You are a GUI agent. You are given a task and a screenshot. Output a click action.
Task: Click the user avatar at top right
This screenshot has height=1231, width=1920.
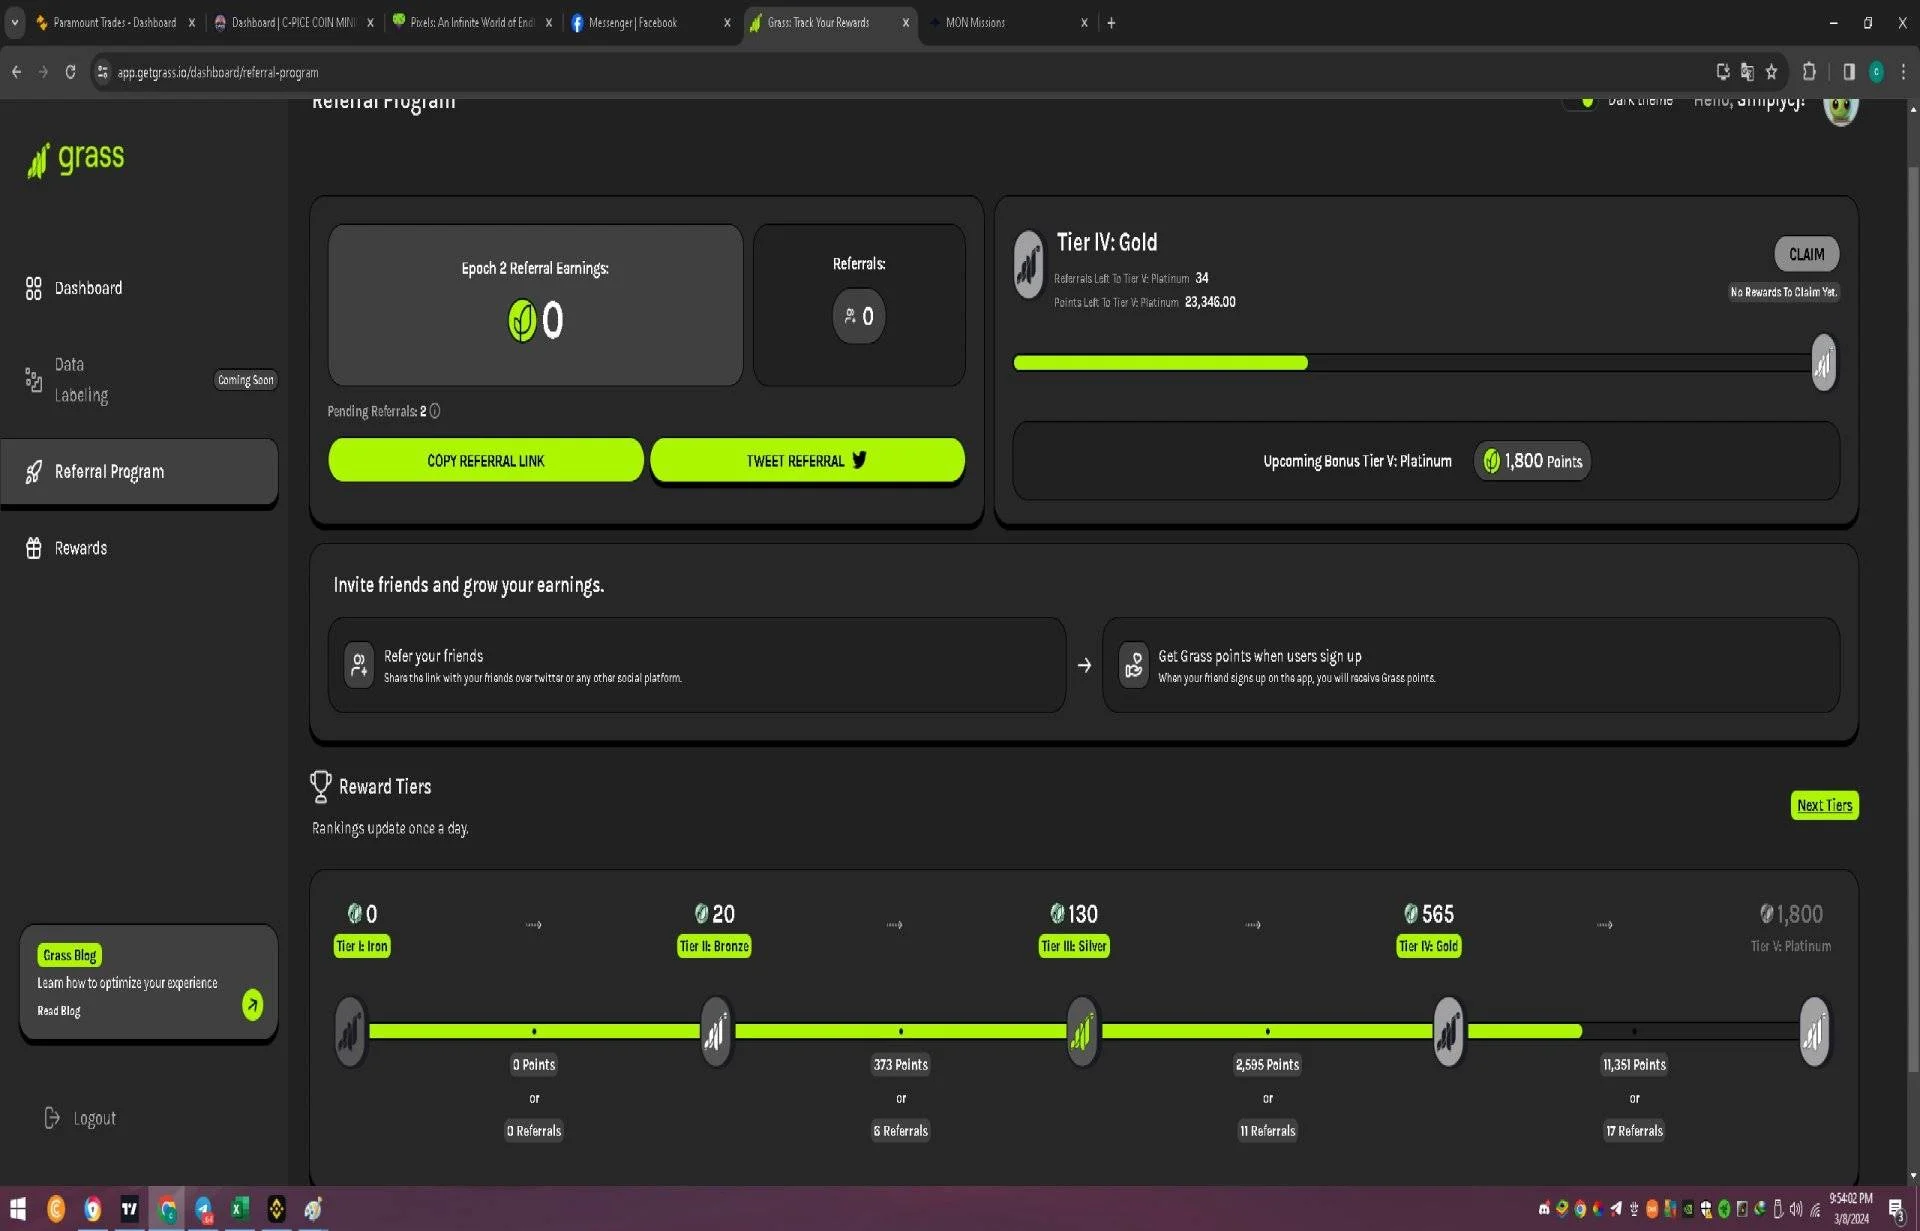(x=1840, y=108)
